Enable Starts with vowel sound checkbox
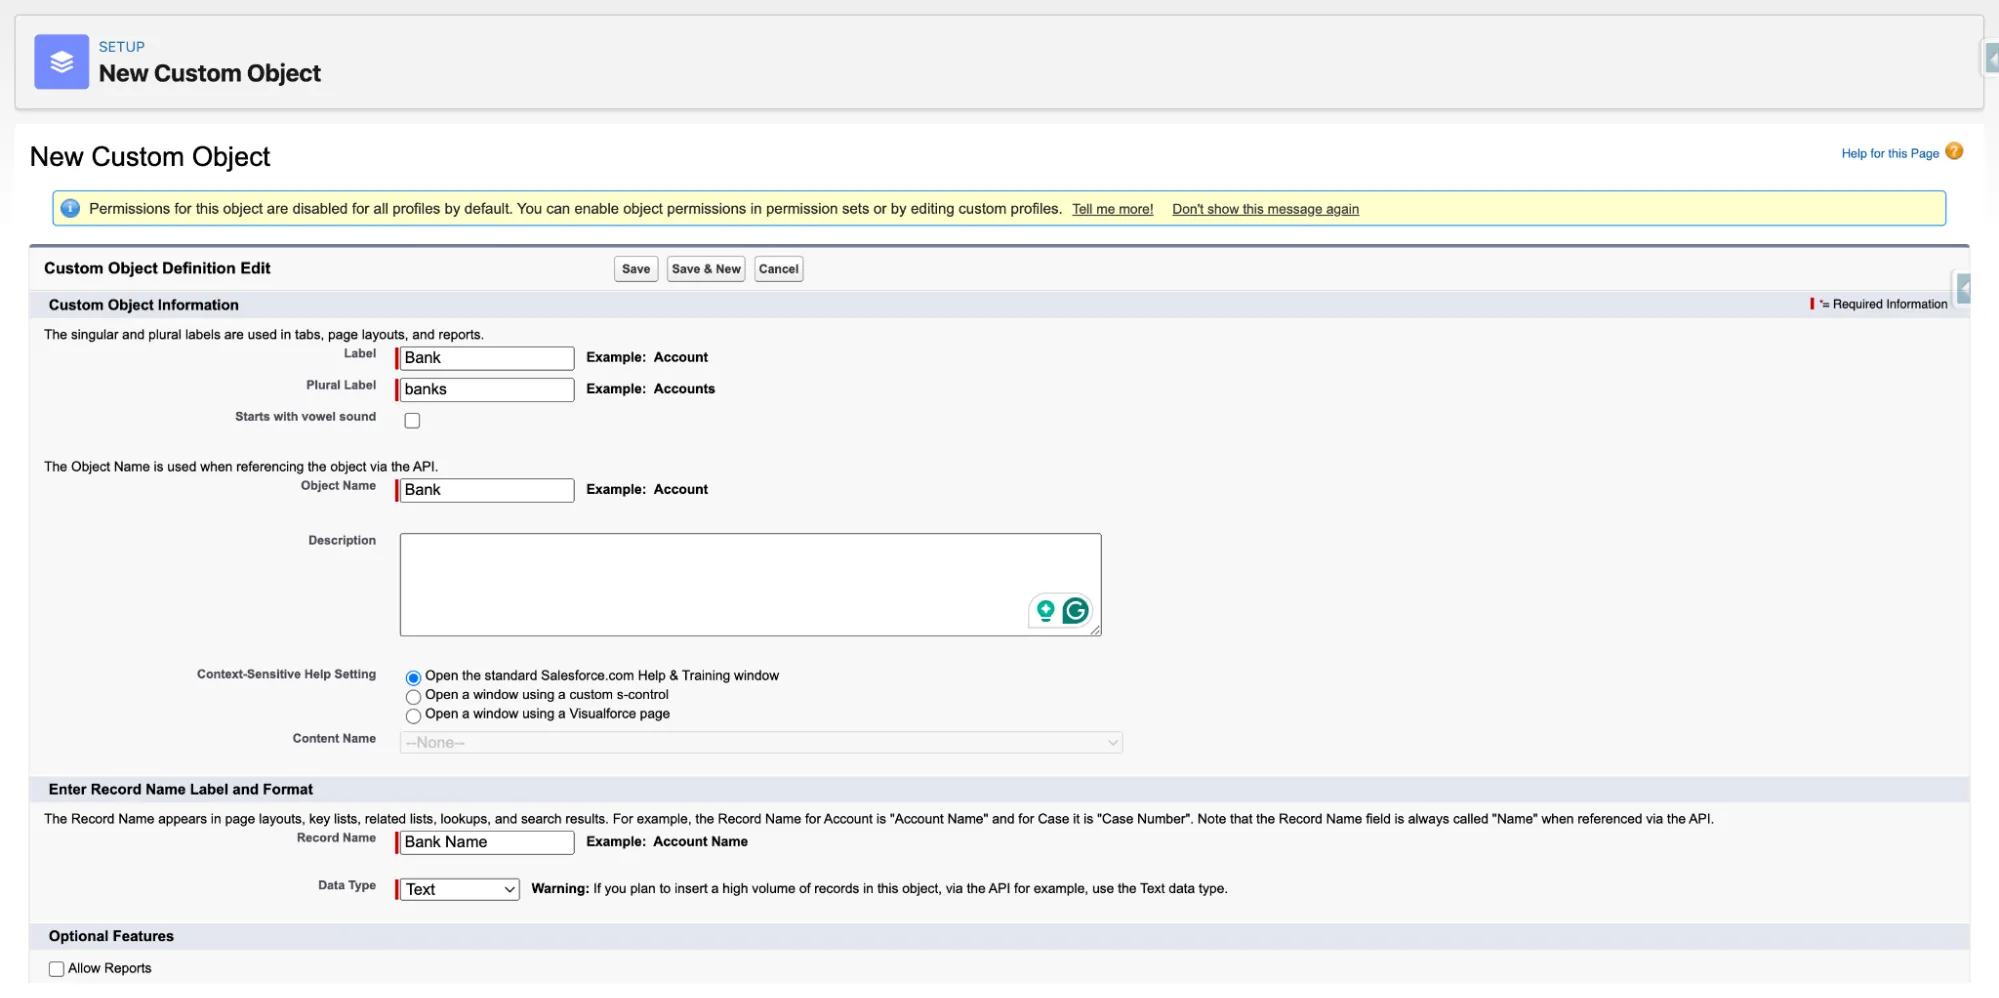The height and width of the screenshot is (998, 1999). [412, 421]
